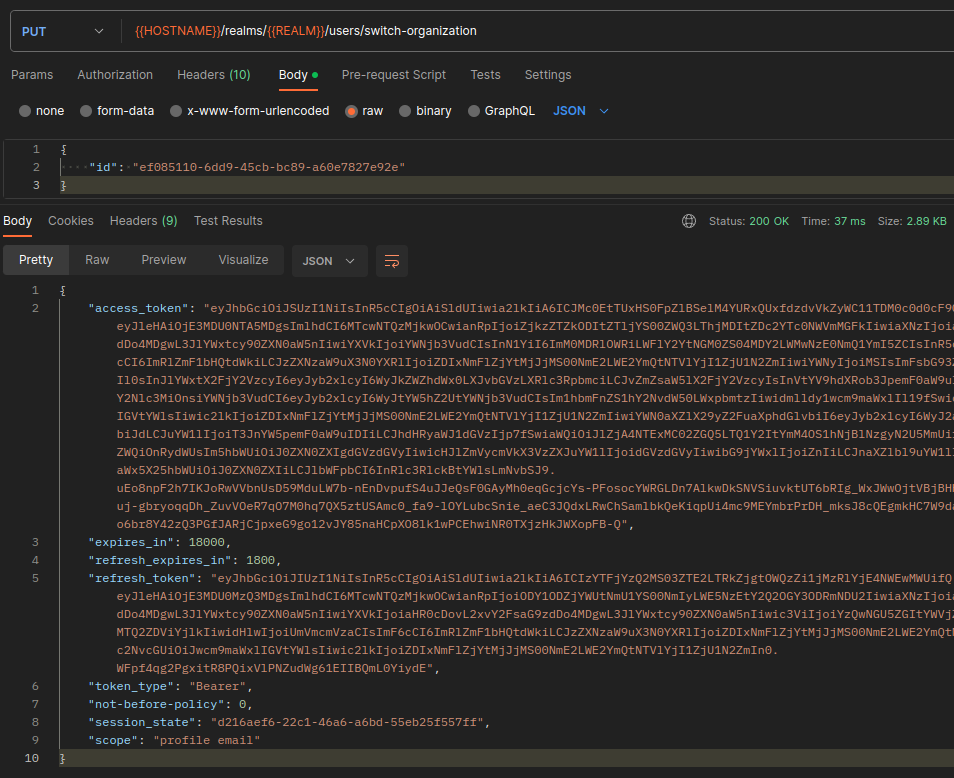Click the Visualize response button
This screenshot has height=778, width=954.
243,260
